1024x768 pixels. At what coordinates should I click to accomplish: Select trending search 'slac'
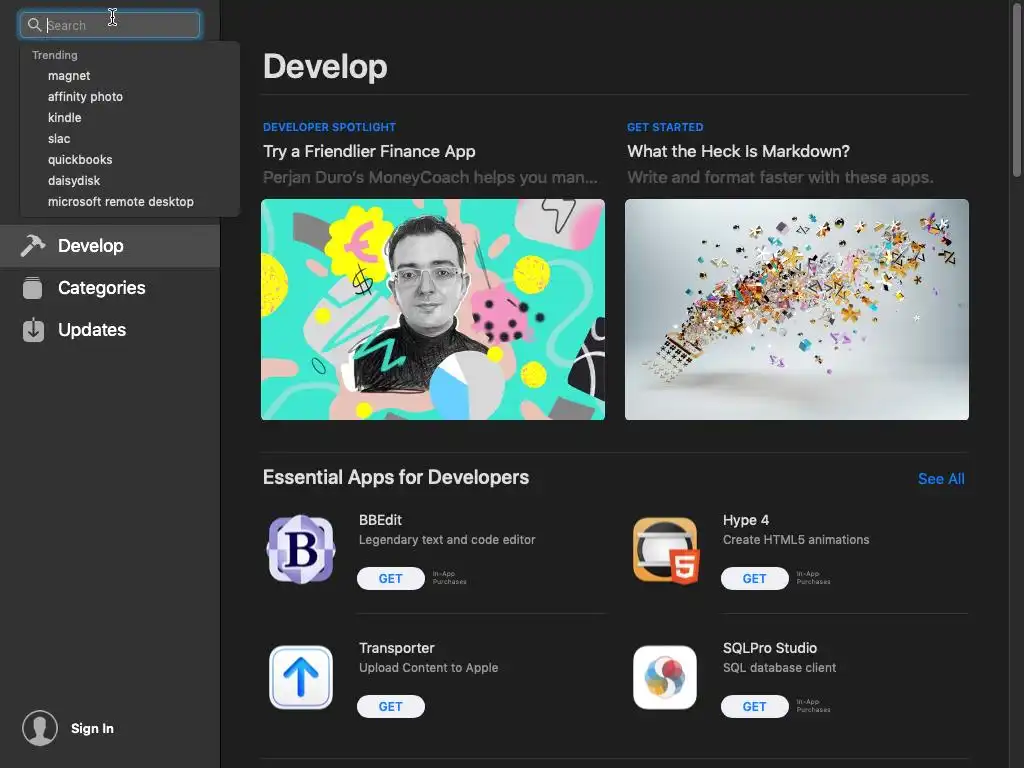[x=59, y=138]
